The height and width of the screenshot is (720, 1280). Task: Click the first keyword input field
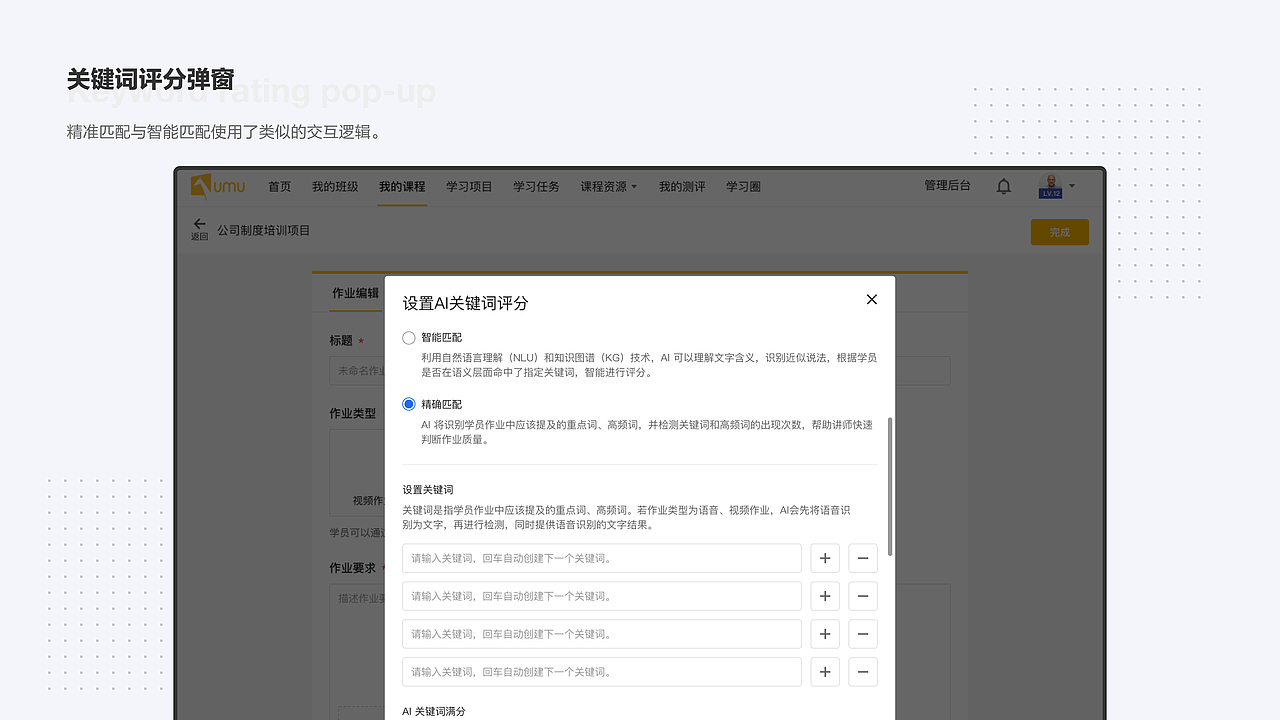coord(600,558)
